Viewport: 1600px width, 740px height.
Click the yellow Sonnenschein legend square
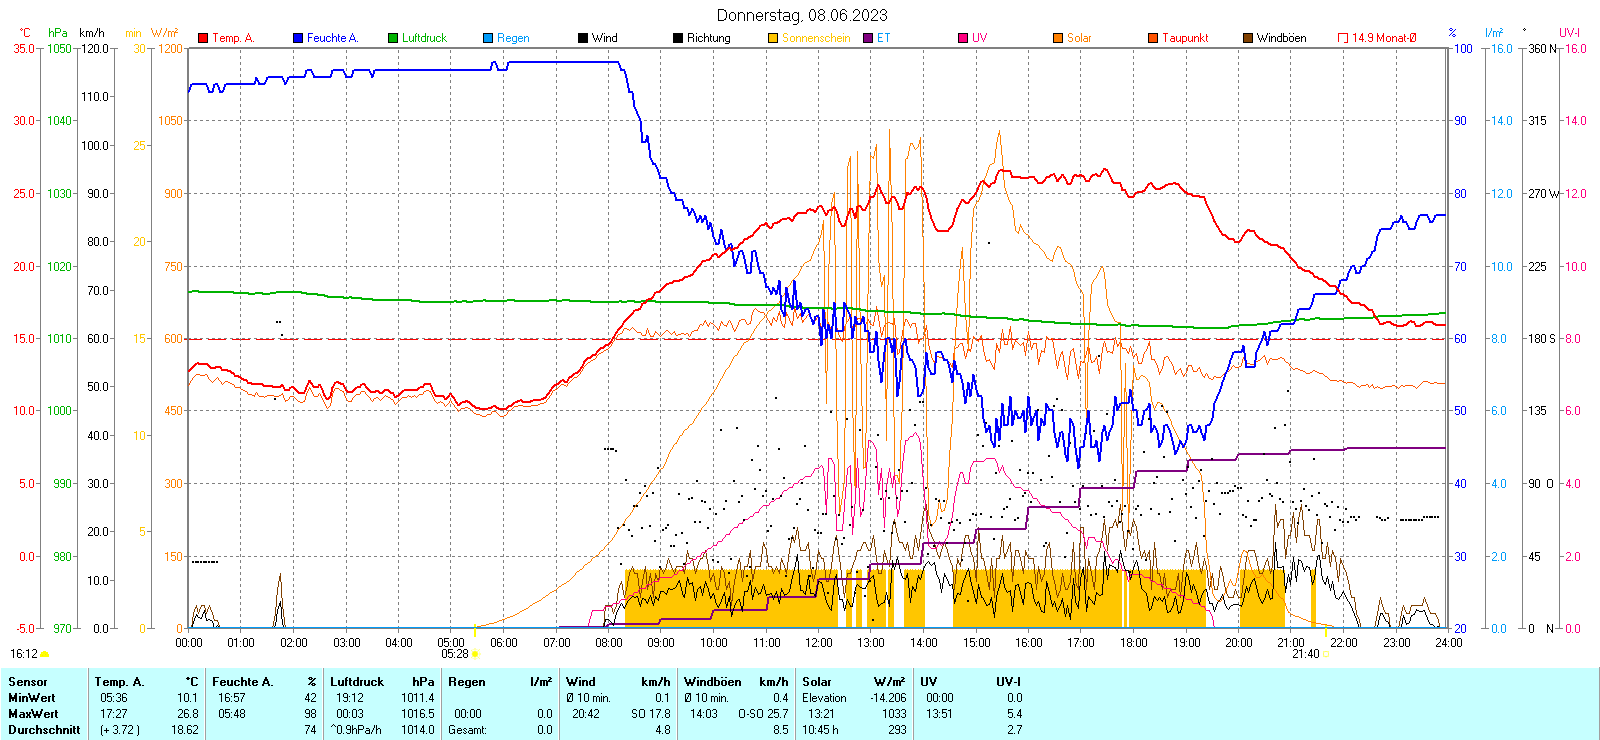click(773, 38)
